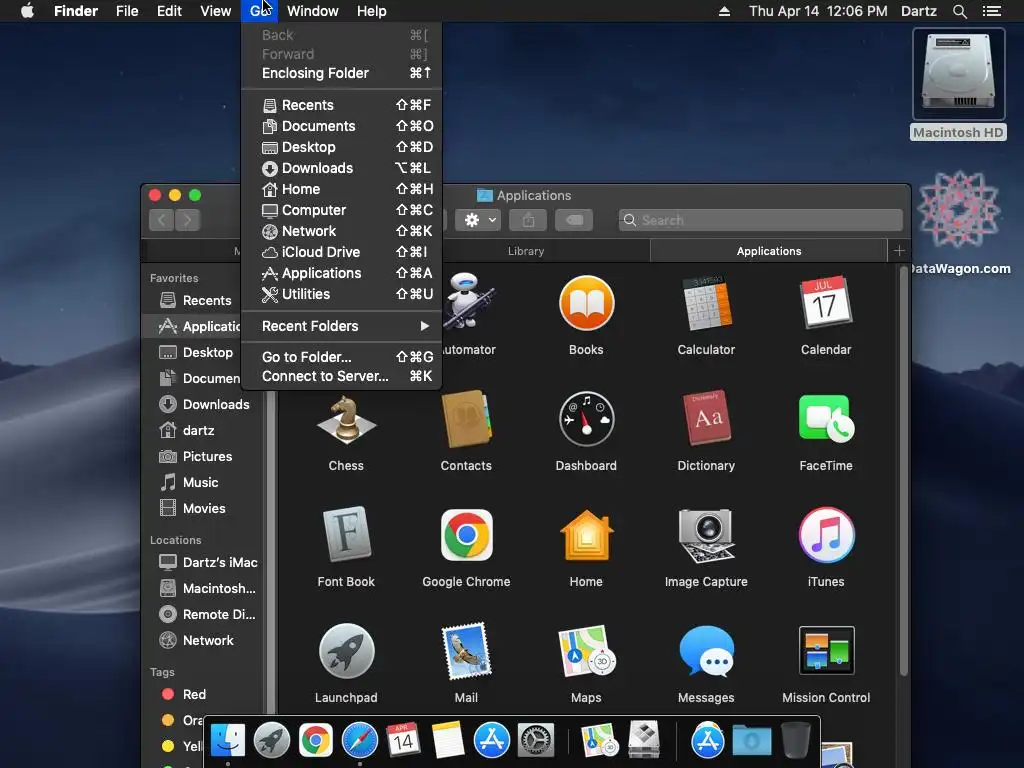The height and width of the screenshot is (768, 1024).
Task: Select Dartz's iMac in Locations
Action: click(x=208, y=562)
